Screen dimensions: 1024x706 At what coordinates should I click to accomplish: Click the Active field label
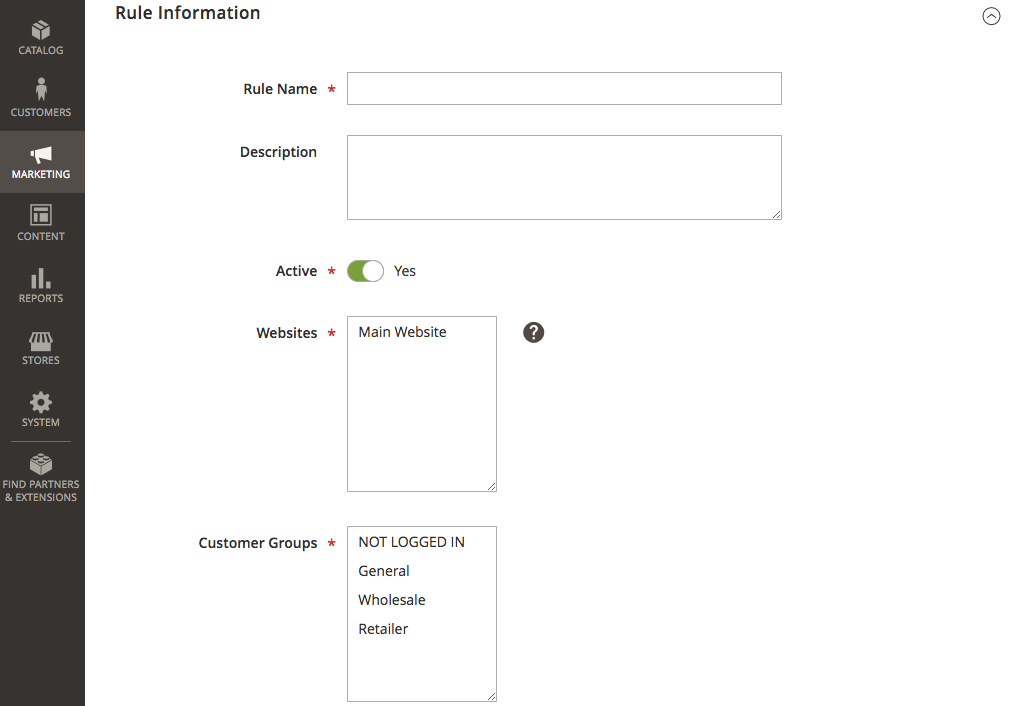[x=296, y=271]
